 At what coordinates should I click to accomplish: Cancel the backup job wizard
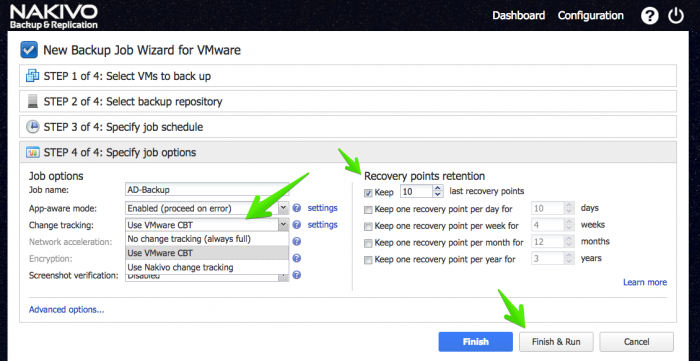pyautogui.click(x=636, y=342)
